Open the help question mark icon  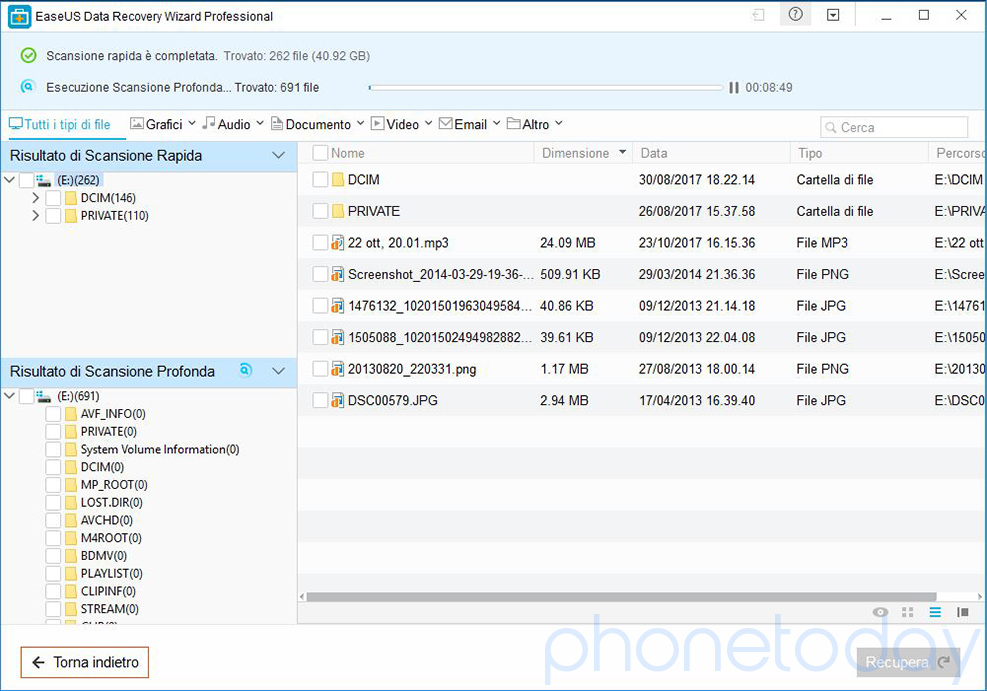[795, 15]
